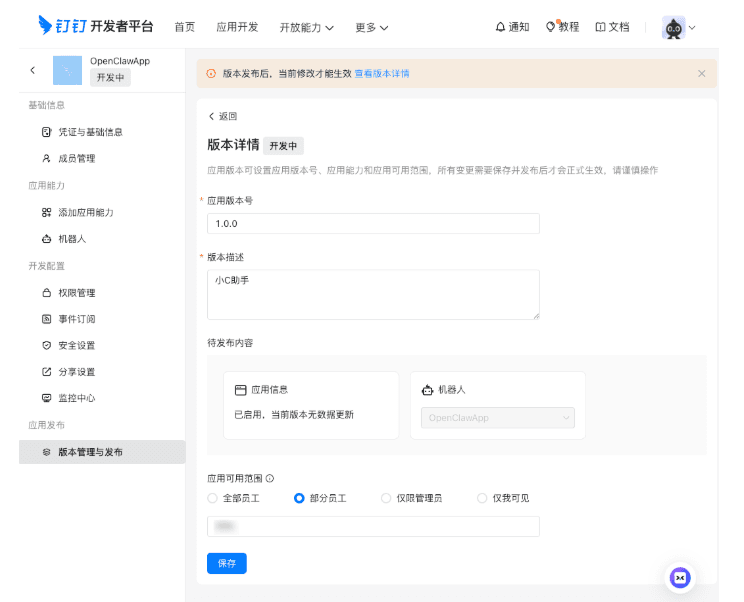Open 权限管理 in the sidebar
This screenshot has height=602, width=744.
pyautogui.click(x=76, y=293)
